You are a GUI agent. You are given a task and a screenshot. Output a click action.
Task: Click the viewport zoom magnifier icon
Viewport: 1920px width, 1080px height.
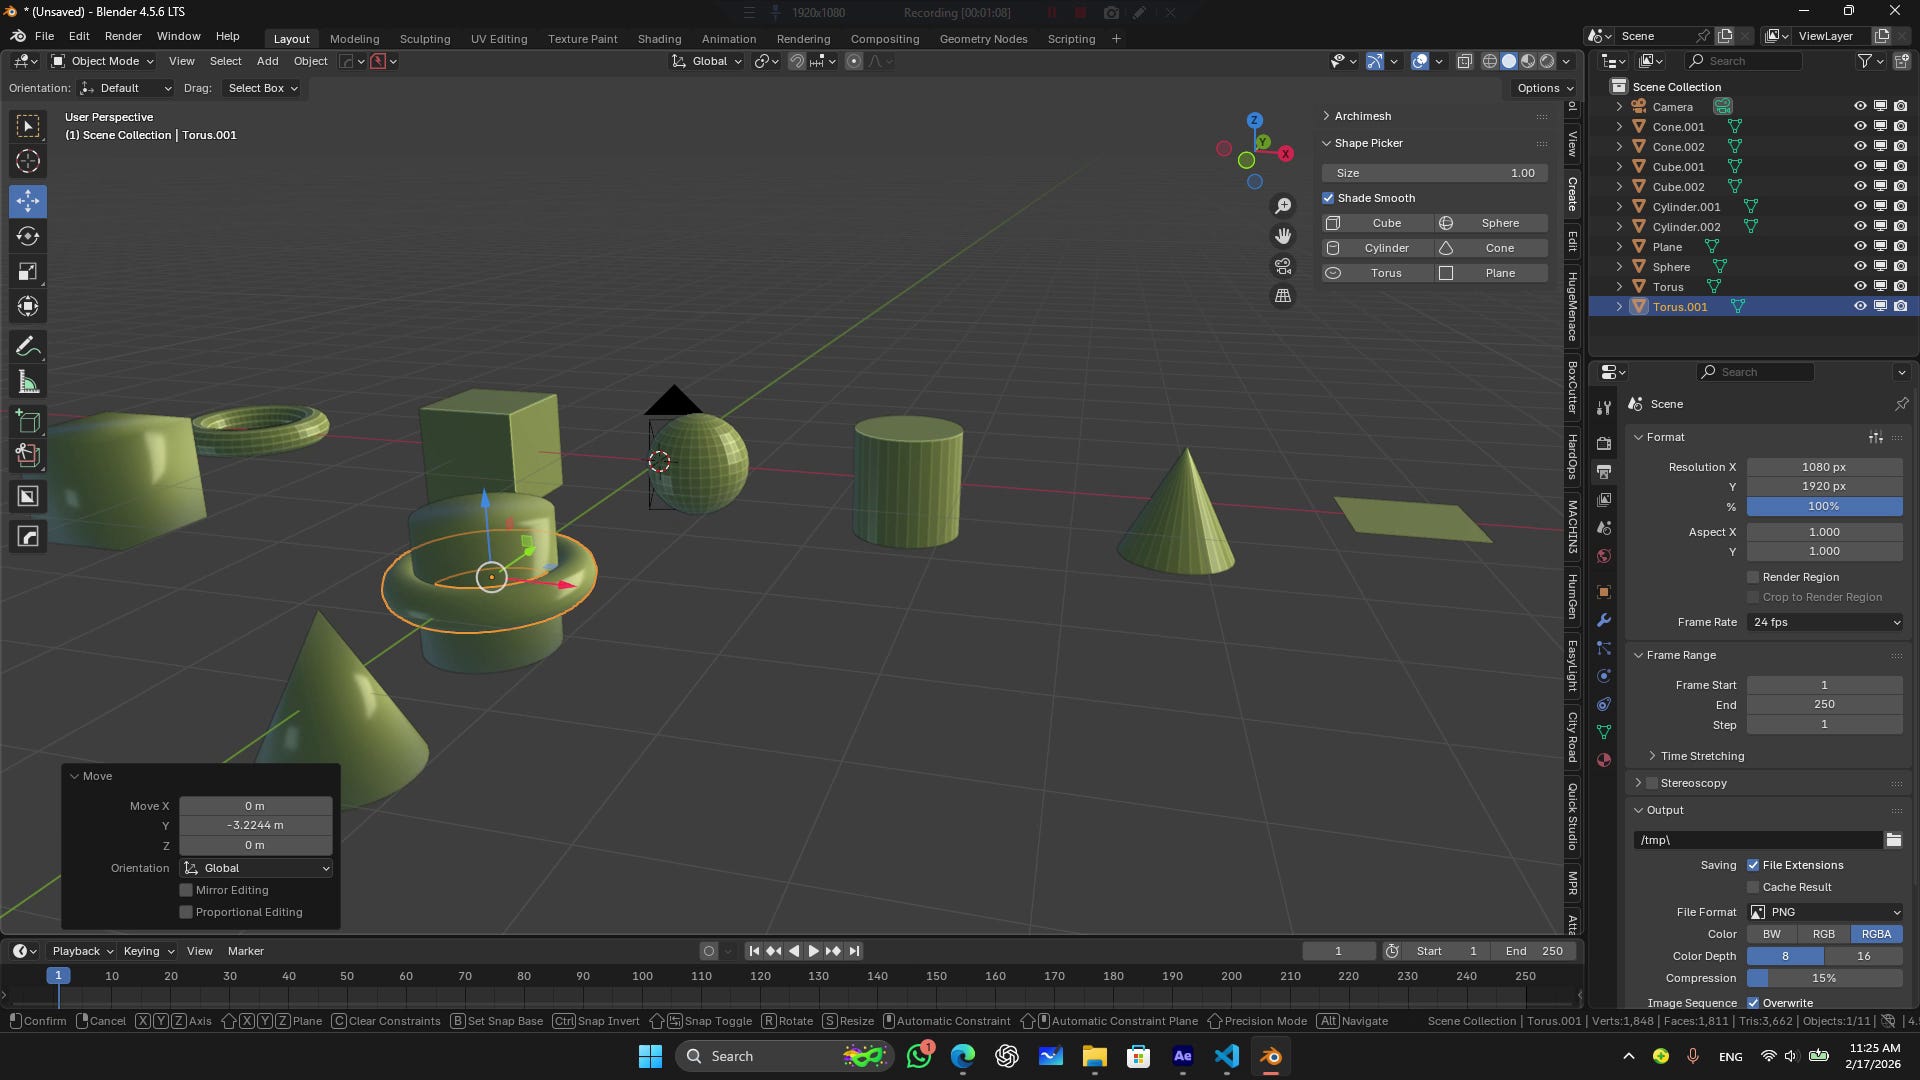pyautogui.click(x=1283, y=206)
